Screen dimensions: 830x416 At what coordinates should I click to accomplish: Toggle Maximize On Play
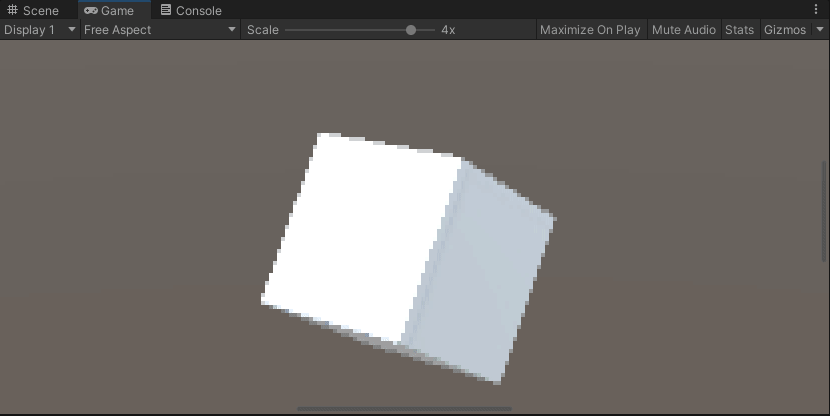[590, 30]
